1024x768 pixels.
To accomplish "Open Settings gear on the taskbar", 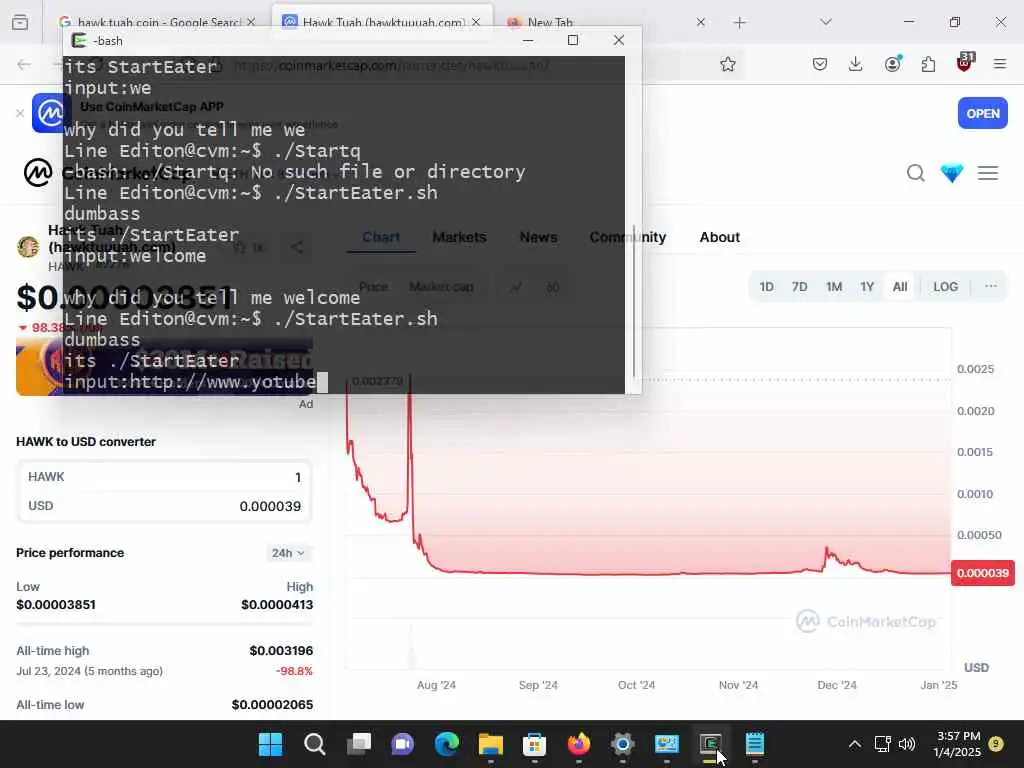I will (622, 744).
